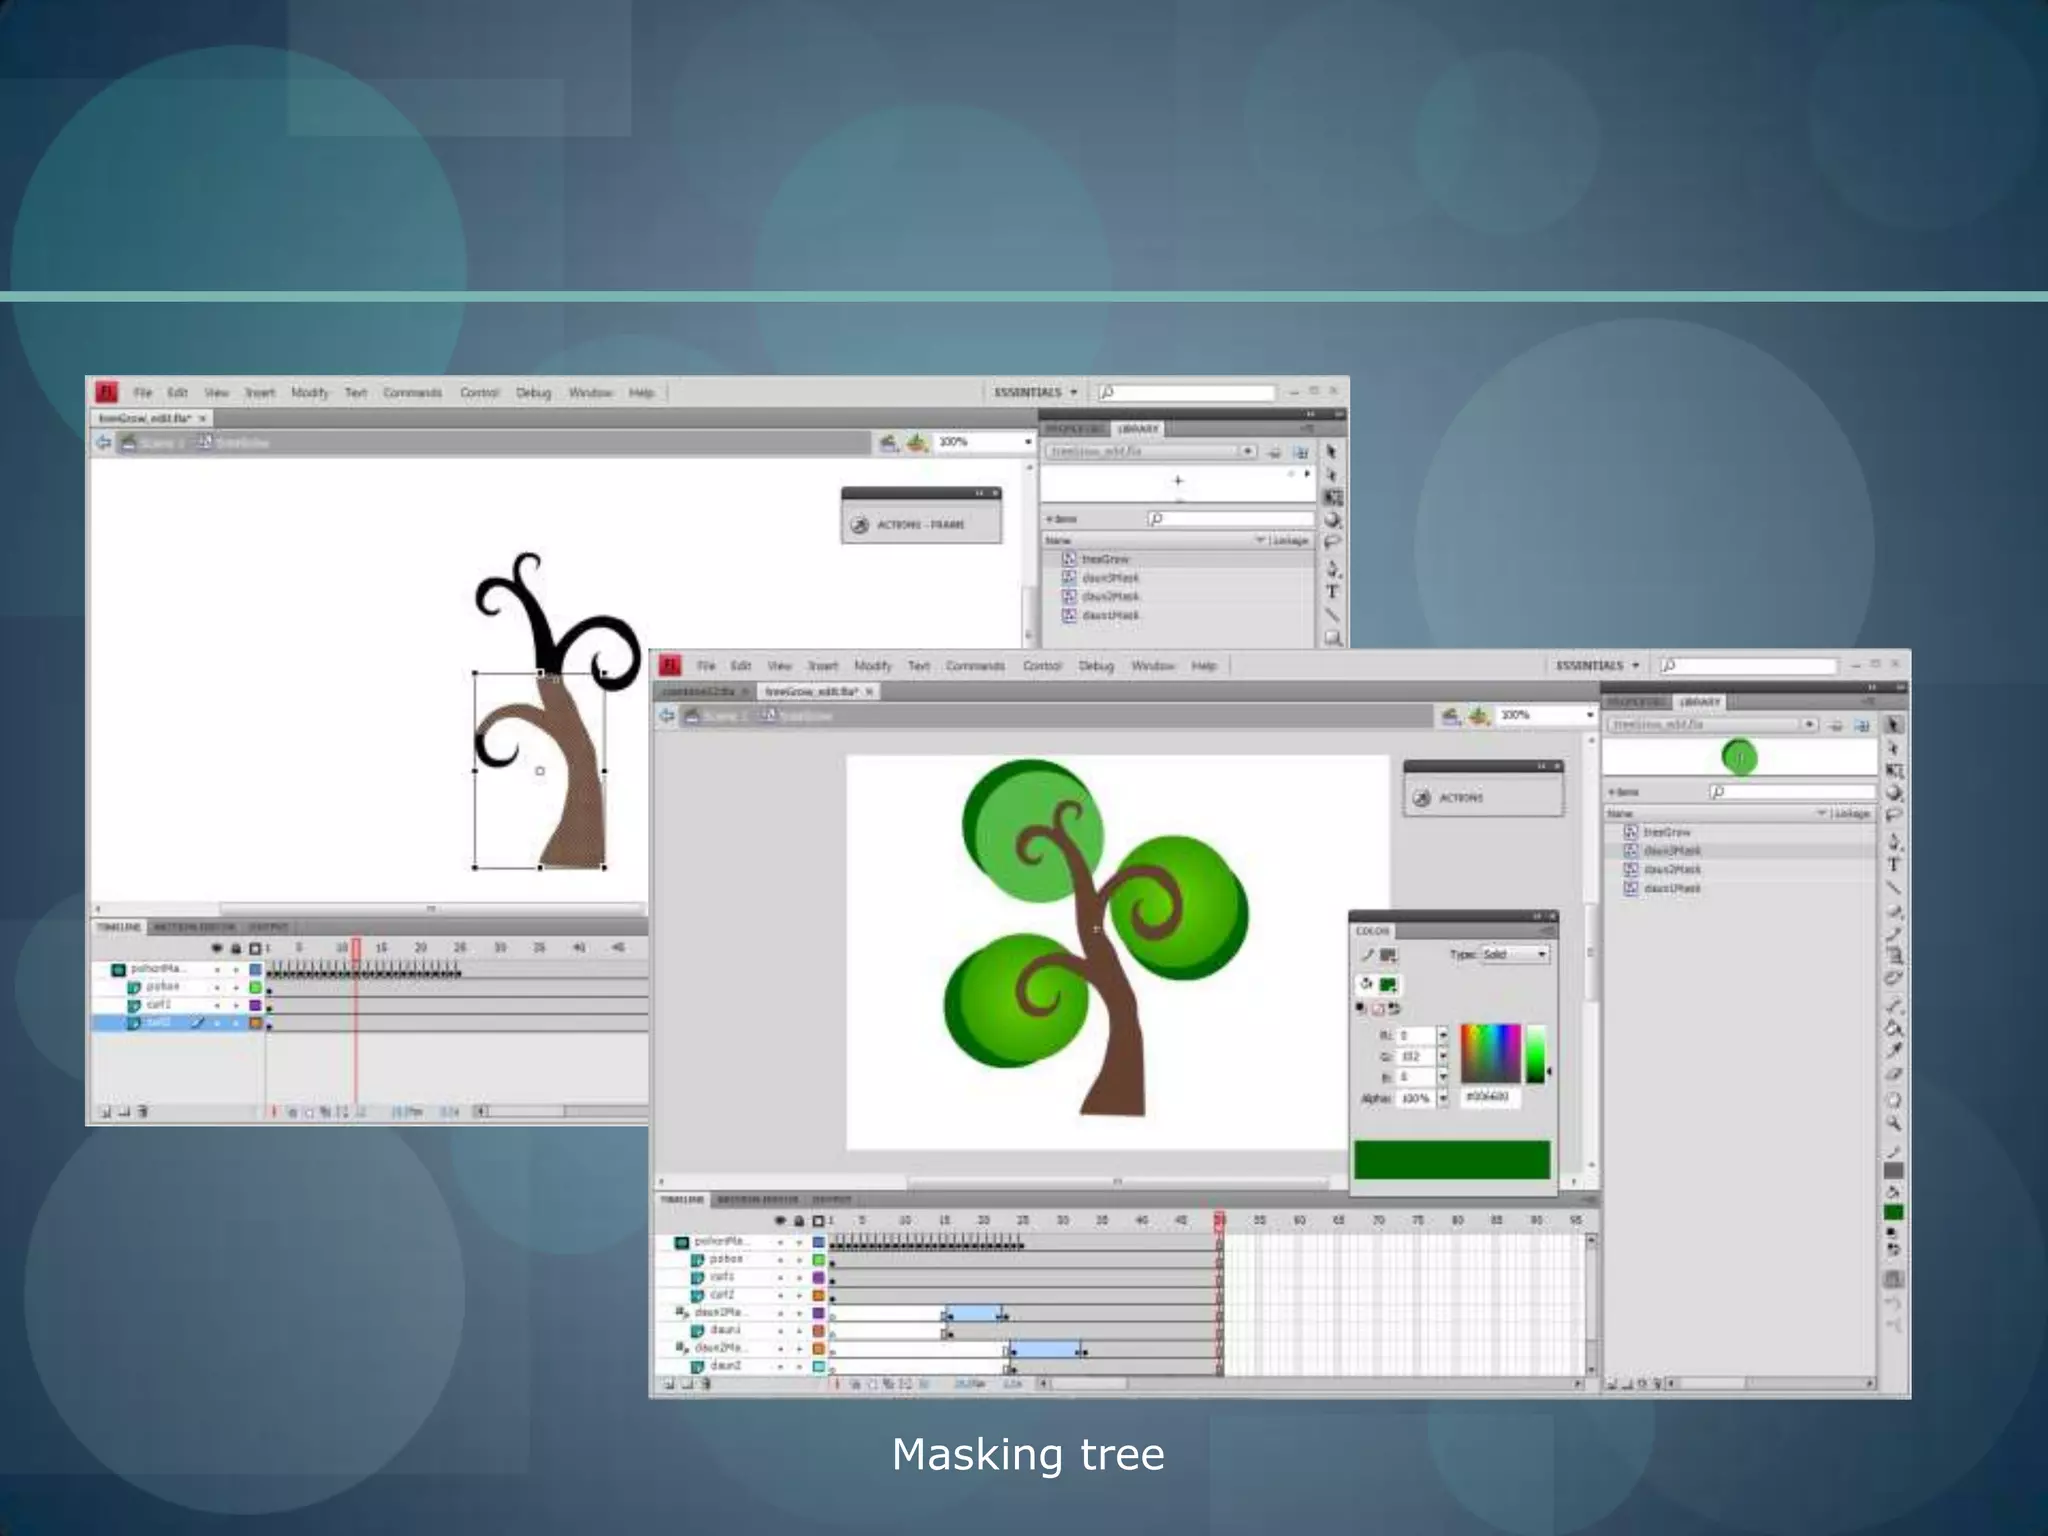Open the Actions panel icon in front window
Viewport: 2048px width, 1536px height.
pos(1421,798)
